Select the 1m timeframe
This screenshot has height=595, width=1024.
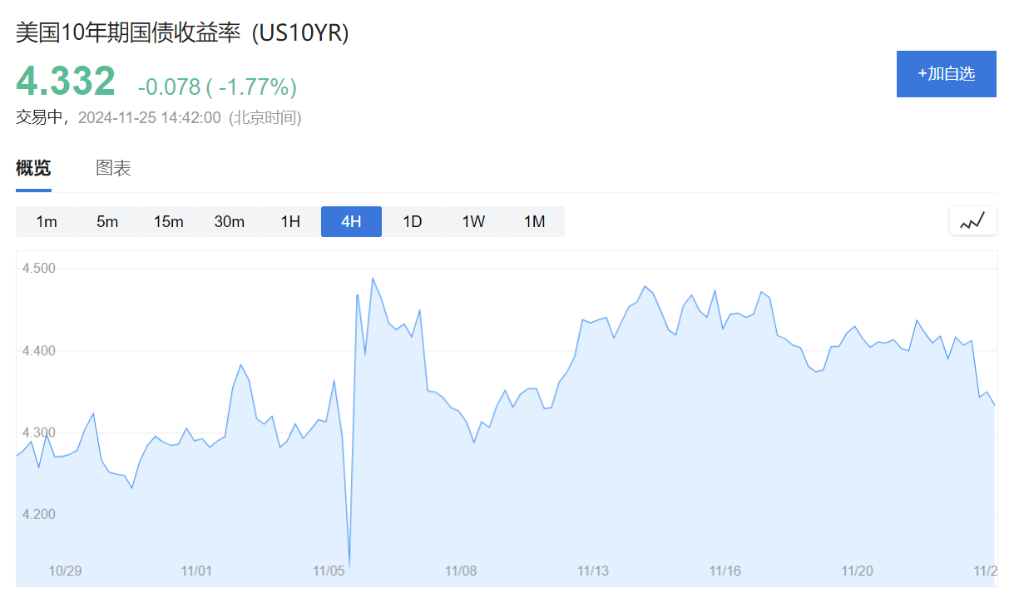tap(46, 222)
